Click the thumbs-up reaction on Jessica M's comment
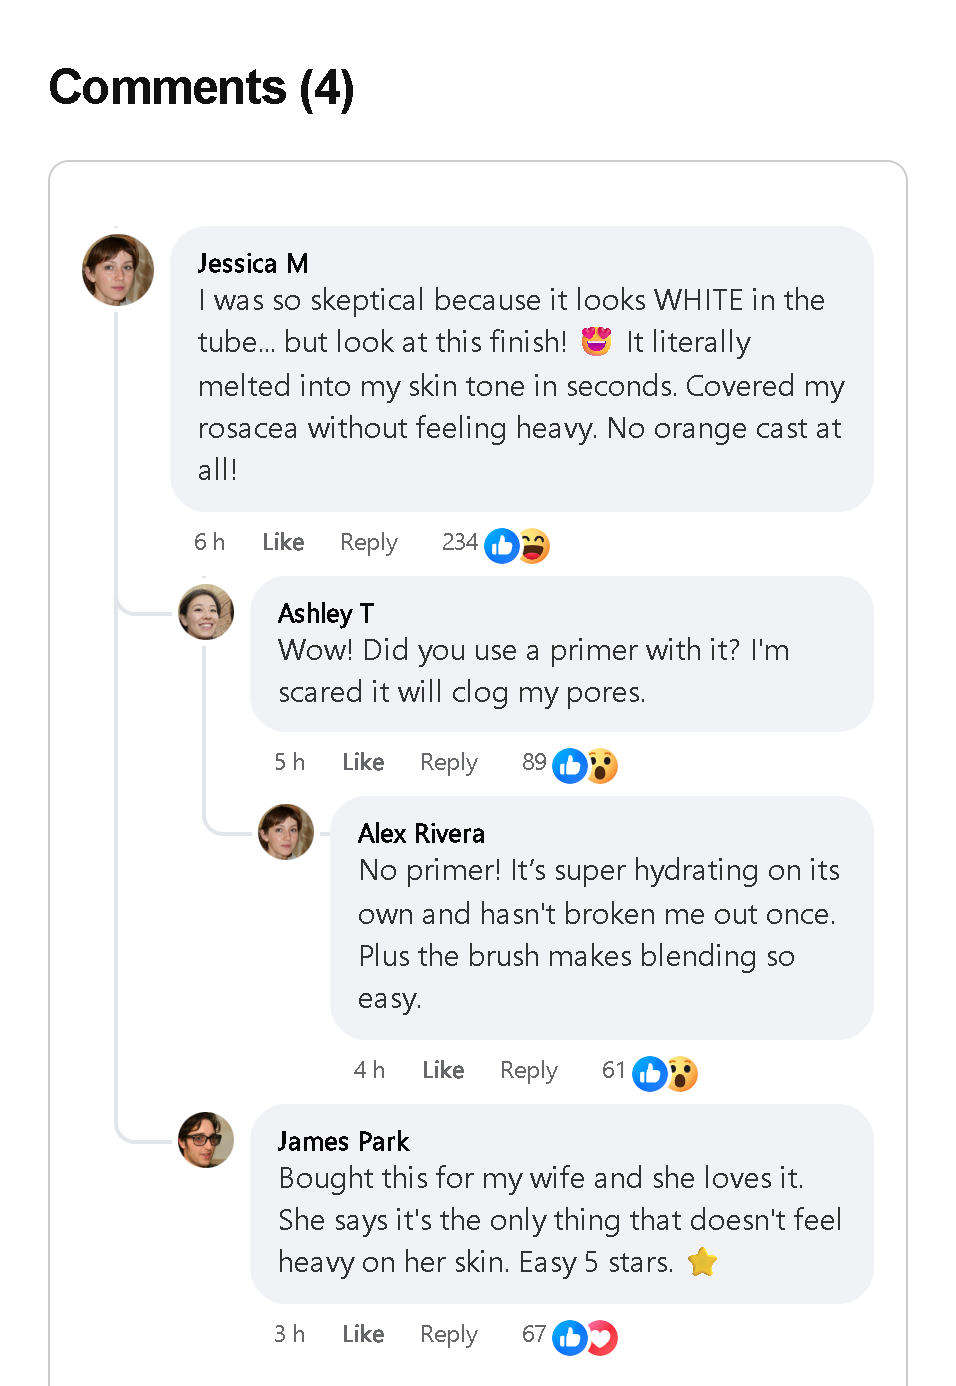Image resolution: width=956 pixels, height=1386 pixels. pyautogui.click(x=501, y=546)
